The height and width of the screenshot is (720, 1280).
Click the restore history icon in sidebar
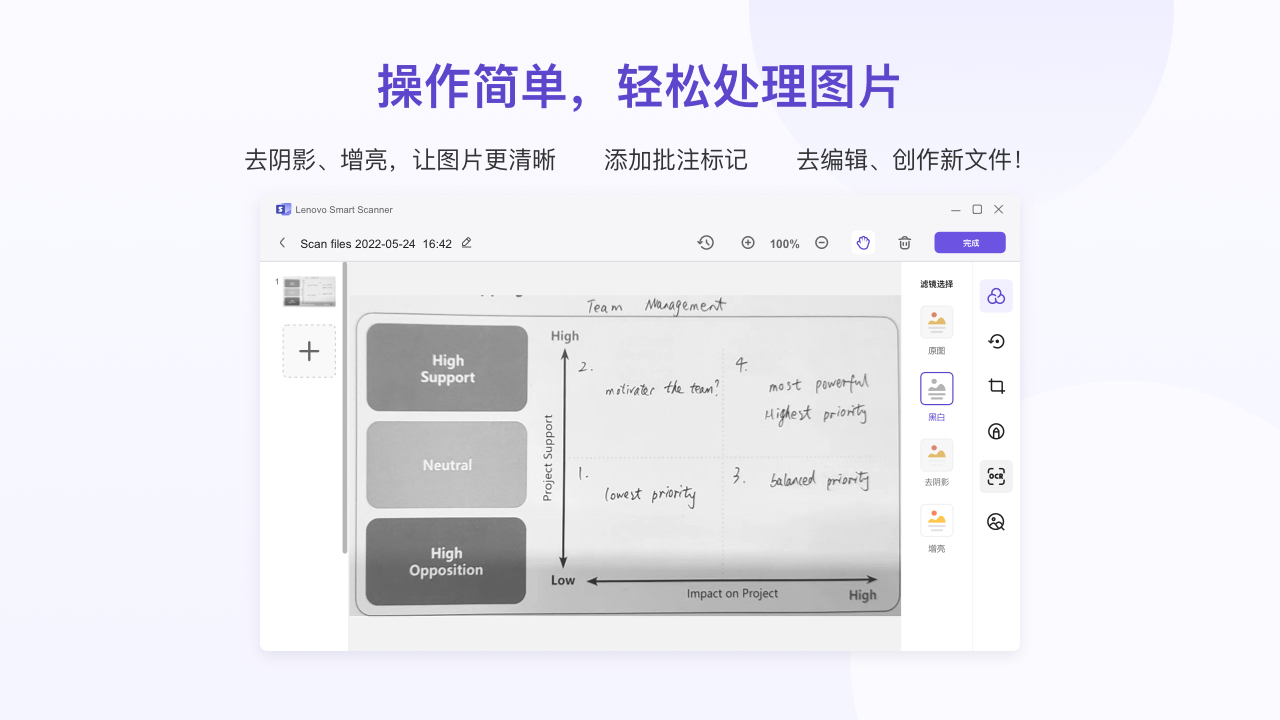(996, 341)
